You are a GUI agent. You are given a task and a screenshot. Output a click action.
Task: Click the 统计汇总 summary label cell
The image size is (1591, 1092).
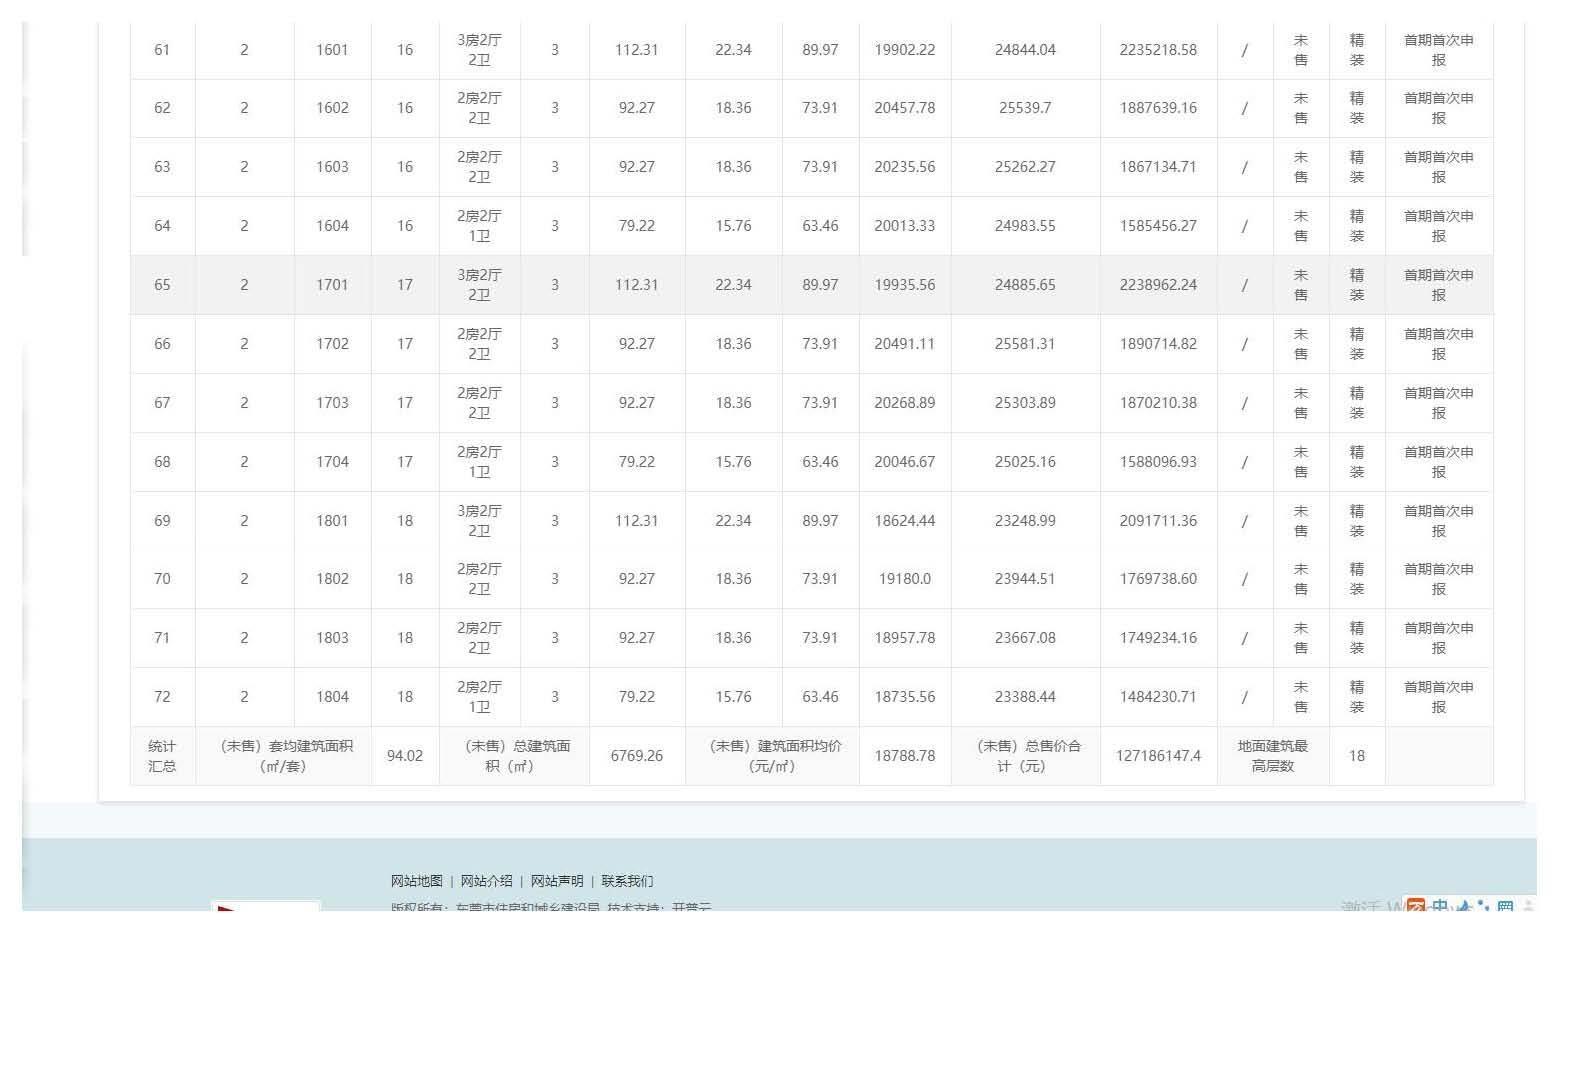(x=162, y=756)
